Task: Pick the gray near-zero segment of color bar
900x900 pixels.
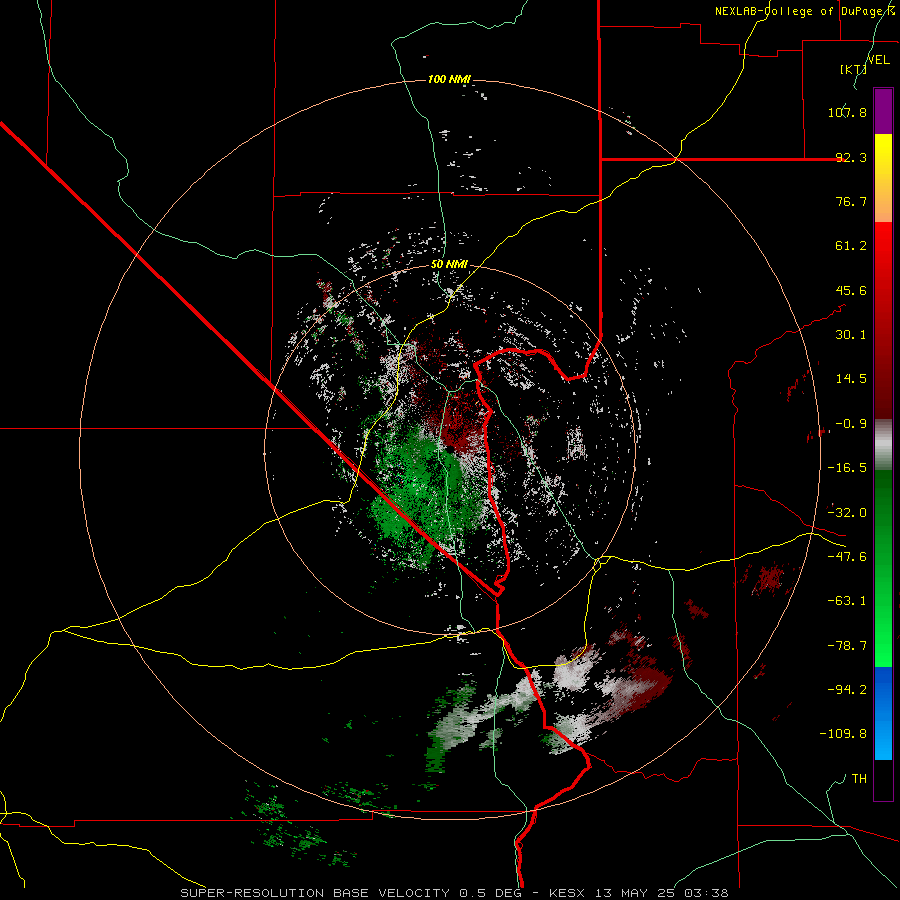Action: (x=883, y=445)
